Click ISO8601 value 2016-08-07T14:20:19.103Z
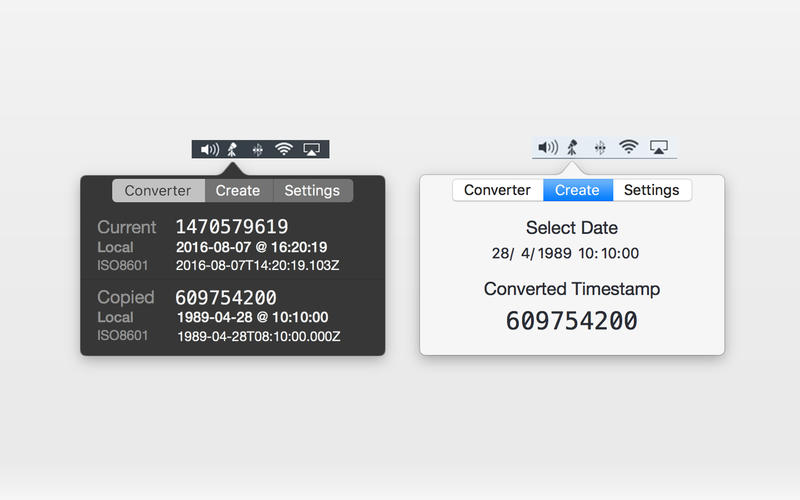This screenshot has width=800, height=500. (258, 265)
